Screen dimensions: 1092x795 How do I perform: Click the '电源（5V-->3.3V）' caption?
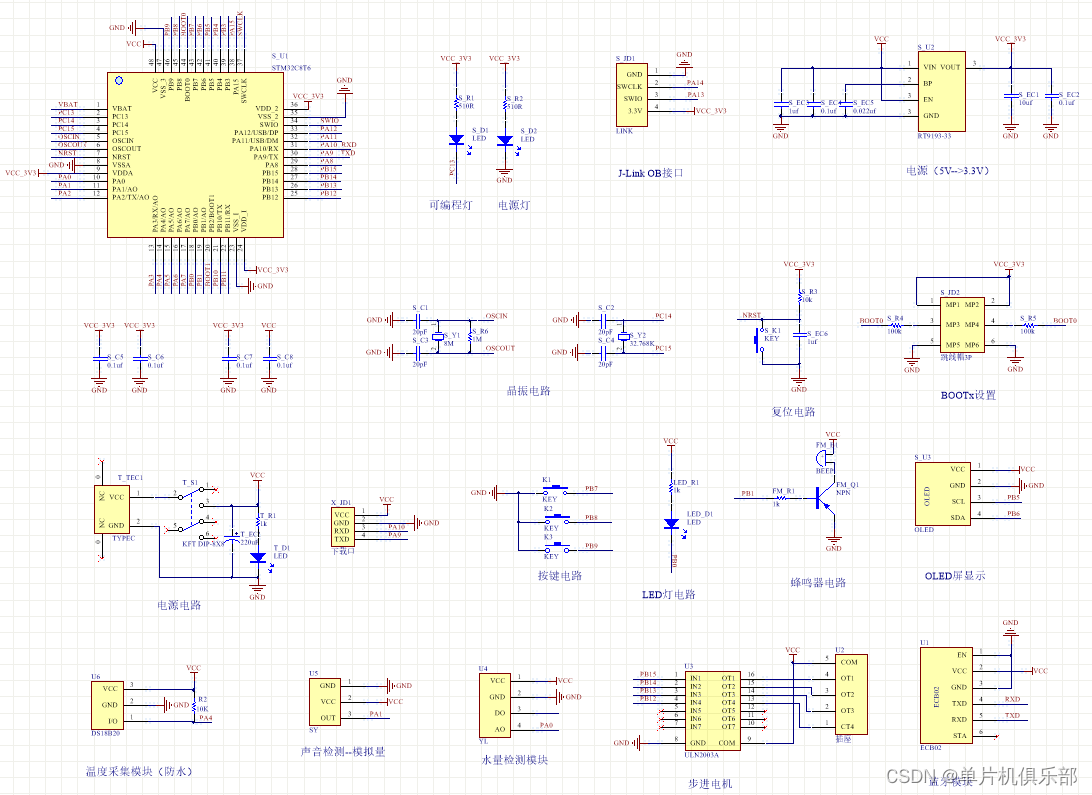pos(947,171)
